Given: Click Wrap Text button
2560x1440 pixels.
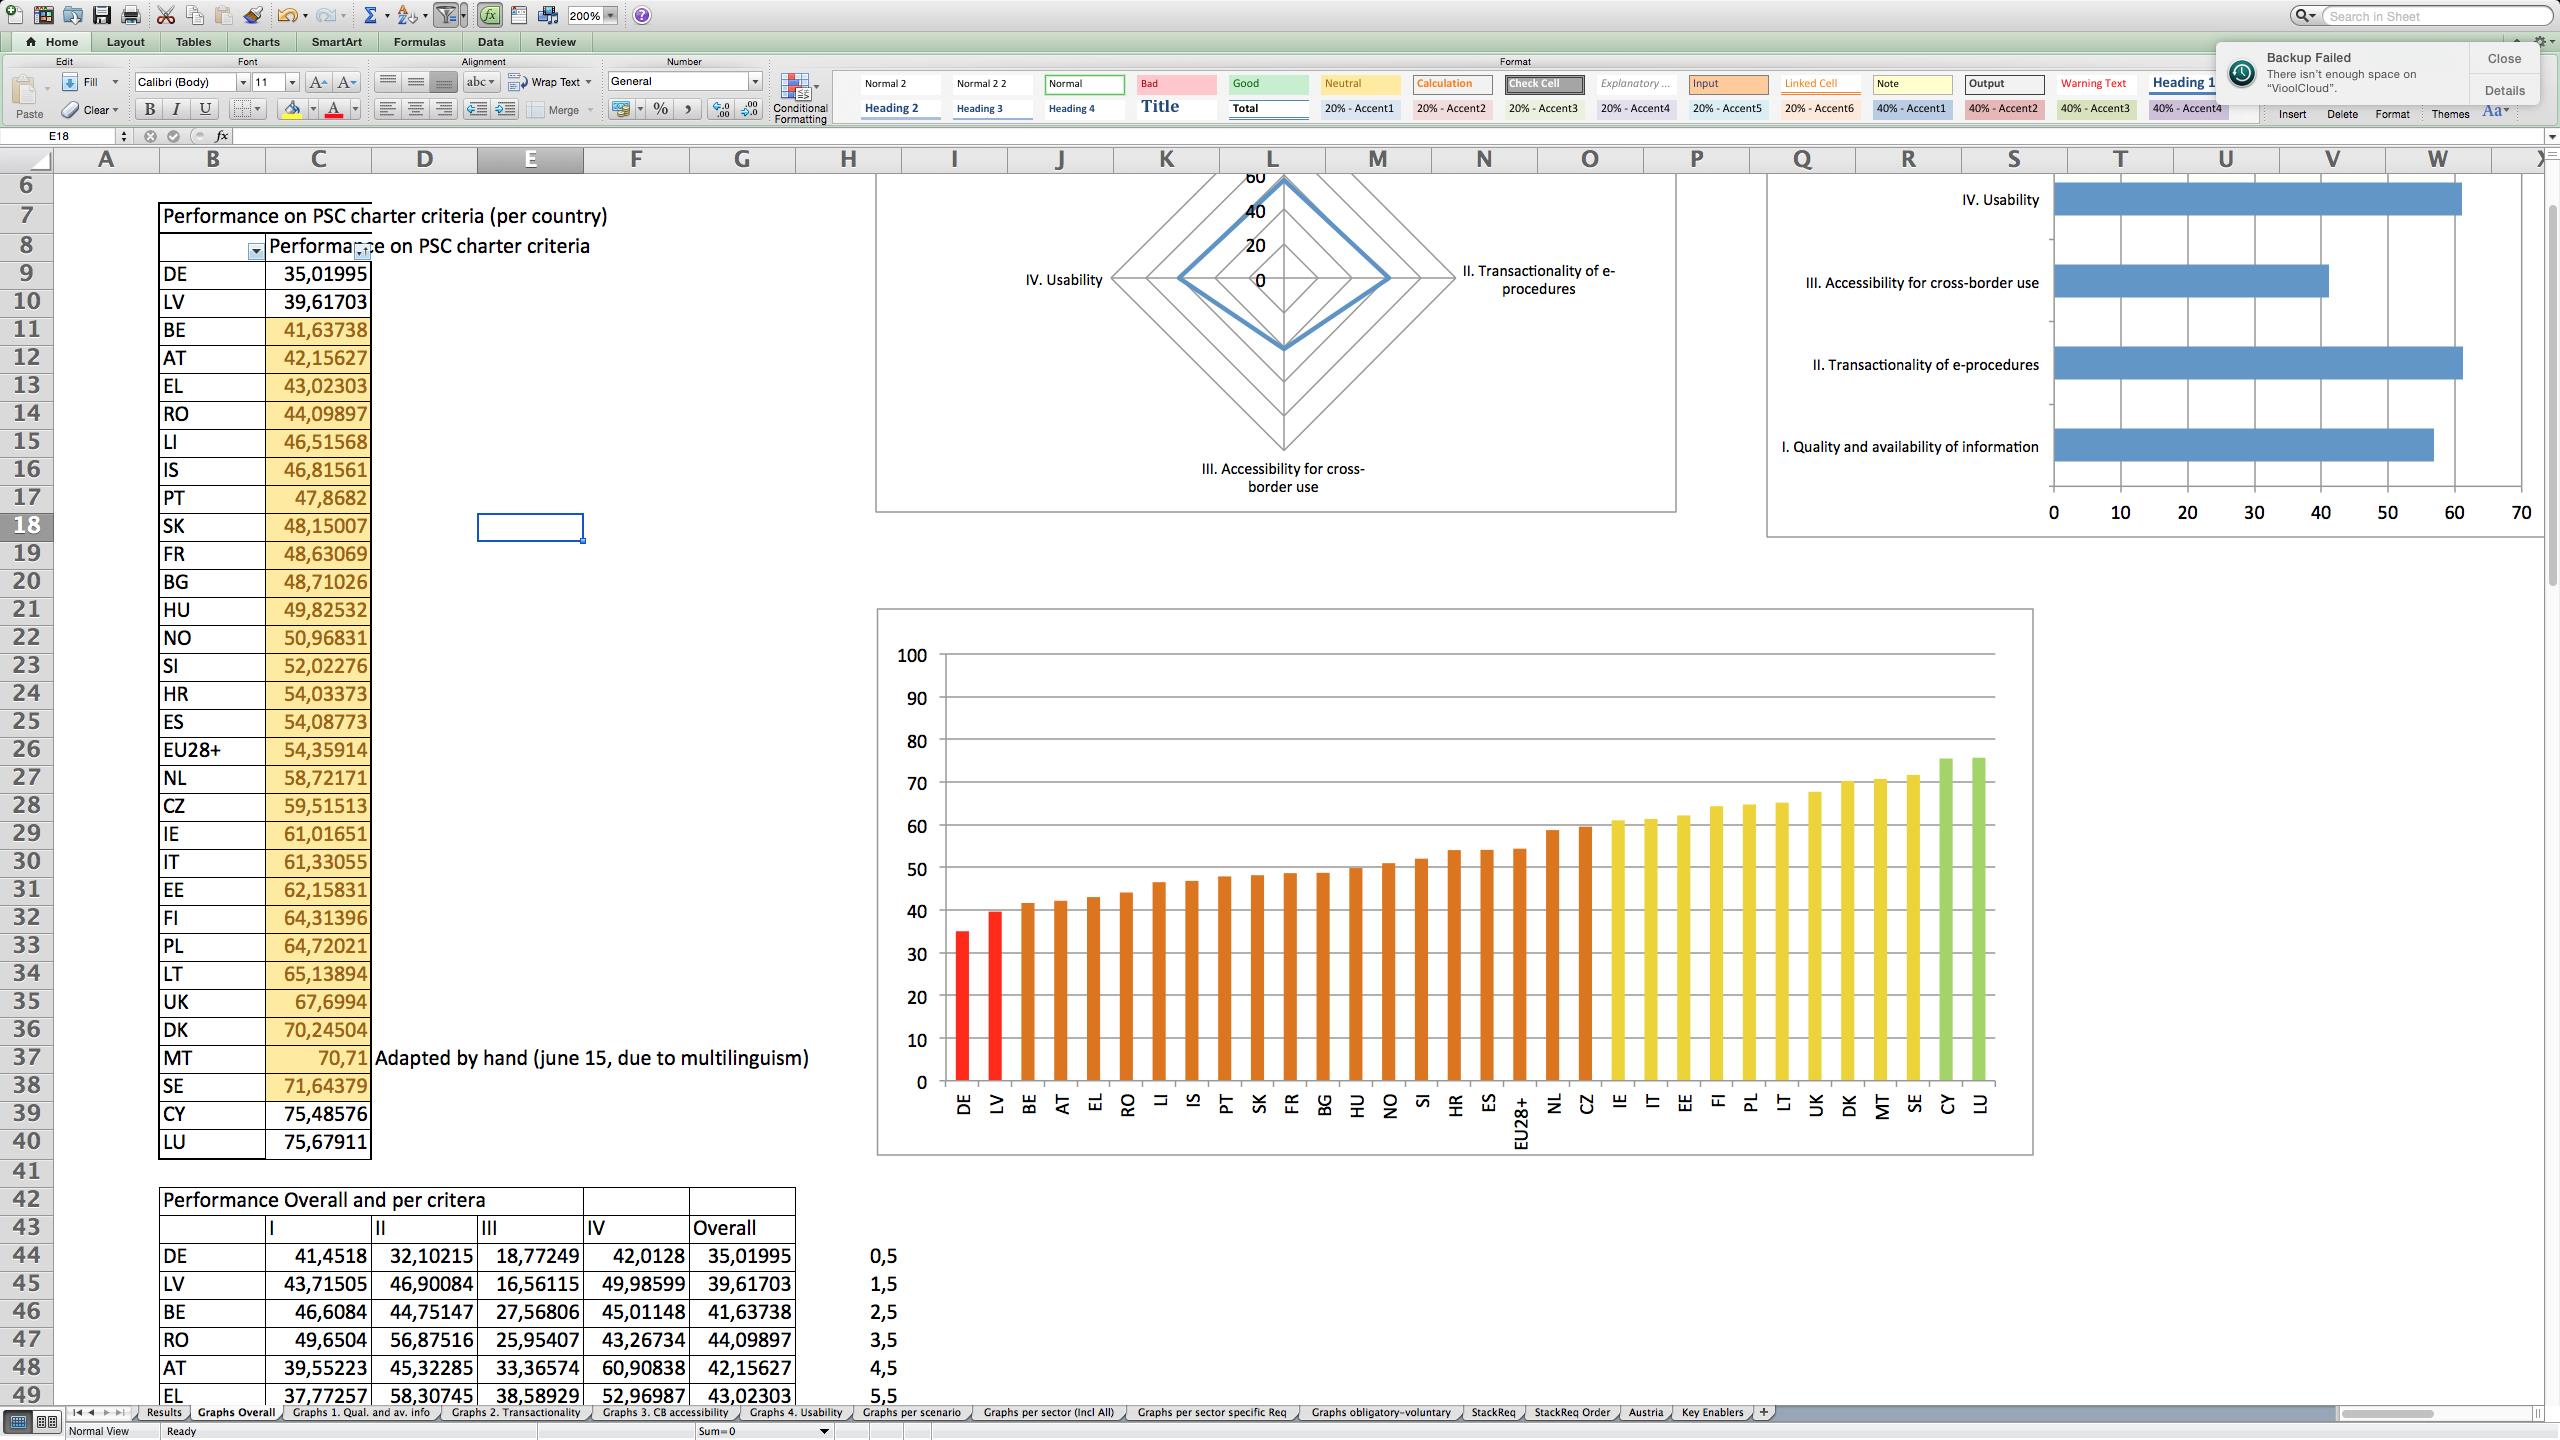Looking at the screenshot, I should coord(548,82).
